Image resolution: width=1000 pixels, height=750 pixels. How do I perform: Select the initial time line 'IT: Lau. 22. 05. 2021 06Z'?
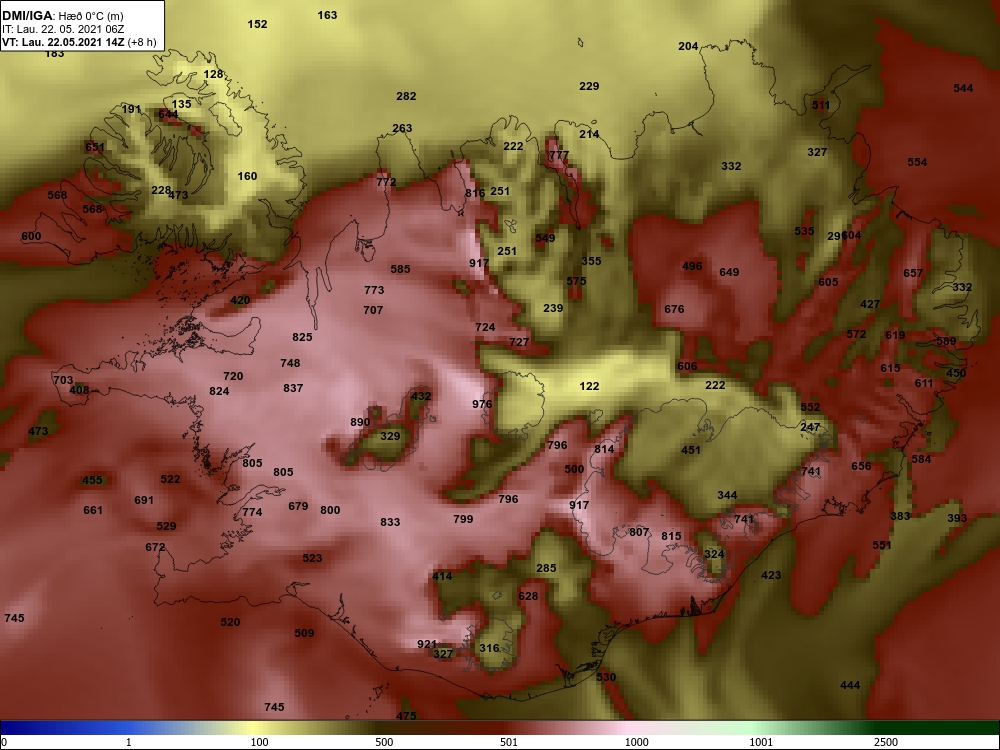[63, 29]
